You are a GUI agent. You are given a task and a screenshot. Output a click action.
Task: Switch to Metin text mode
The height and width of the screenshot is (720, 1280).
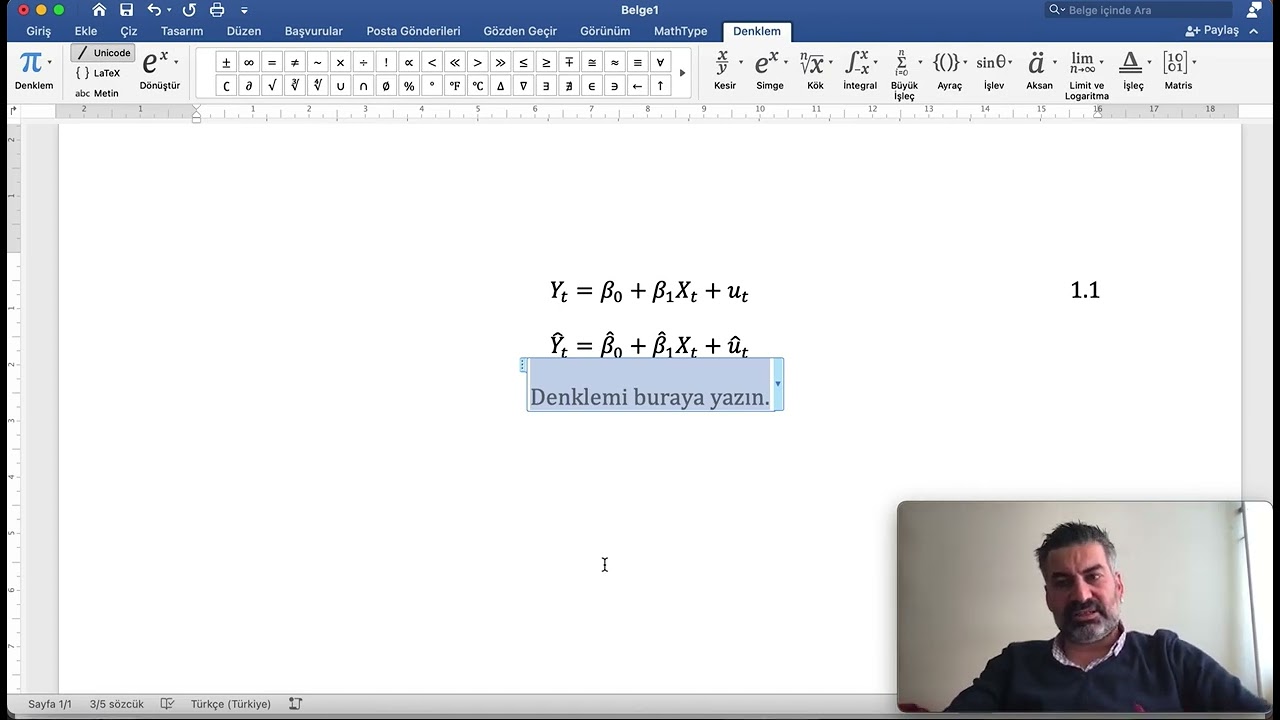click(x=97, y=93)
